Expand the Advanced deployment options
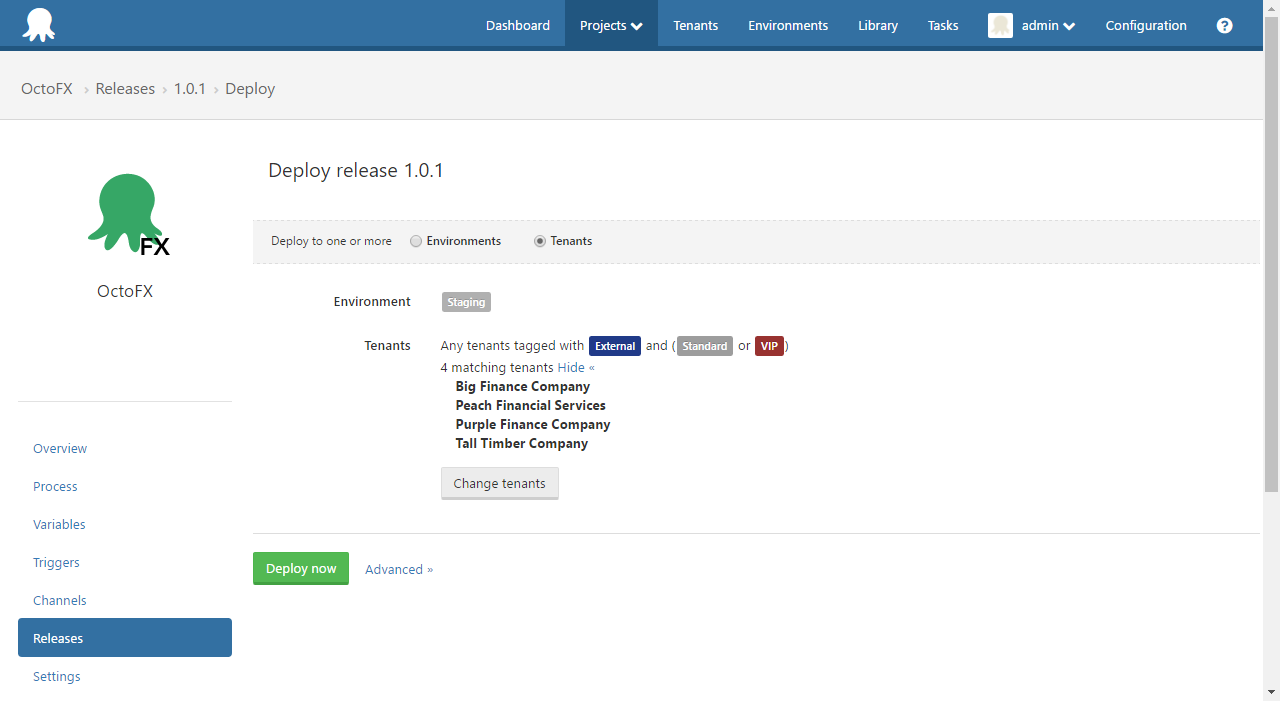 point(398,569)
